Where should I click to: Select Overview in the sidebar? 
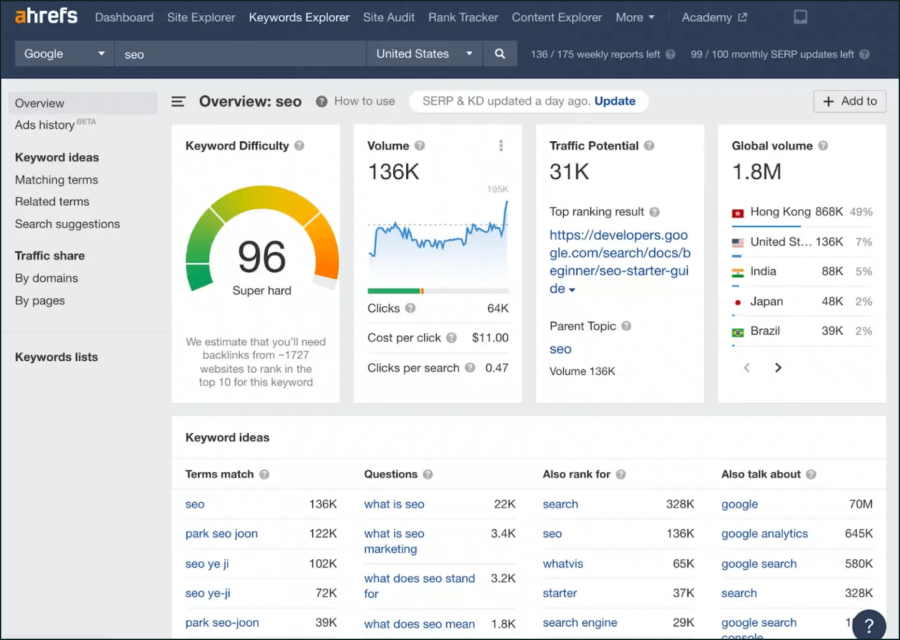click(83, 103)
